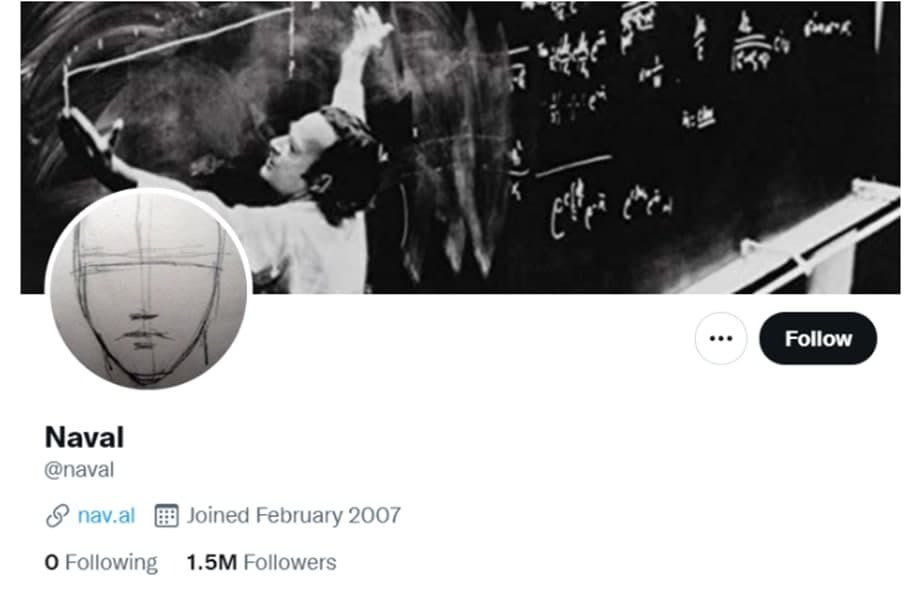This screenshot has height=614, width=921.
Task: Click the Naval display name
Action: (85, 437)
